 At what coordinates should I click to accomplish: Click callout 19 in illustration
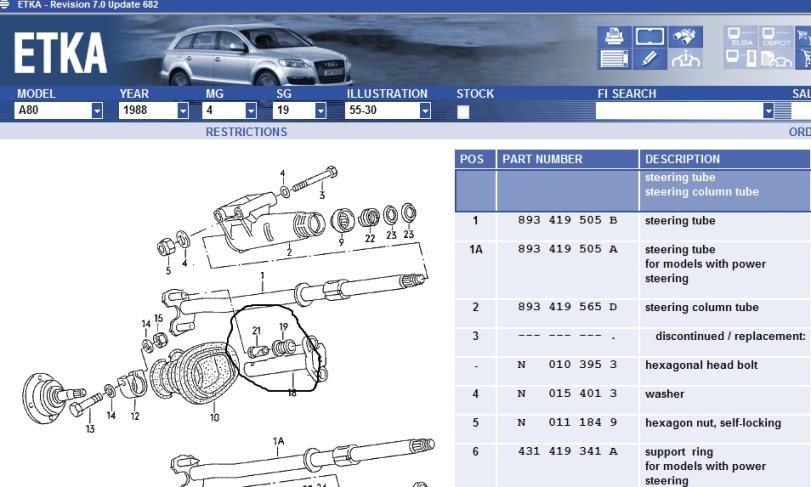283,327
